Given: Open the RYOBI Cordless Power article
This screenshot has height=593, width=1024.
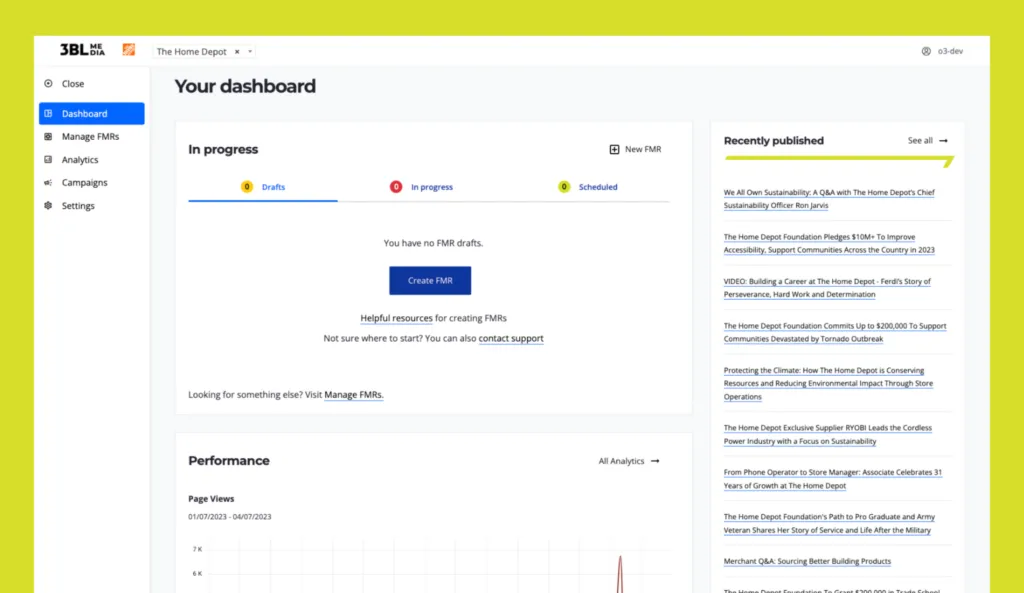Looking at the screenshot, I should click(827, 434).
